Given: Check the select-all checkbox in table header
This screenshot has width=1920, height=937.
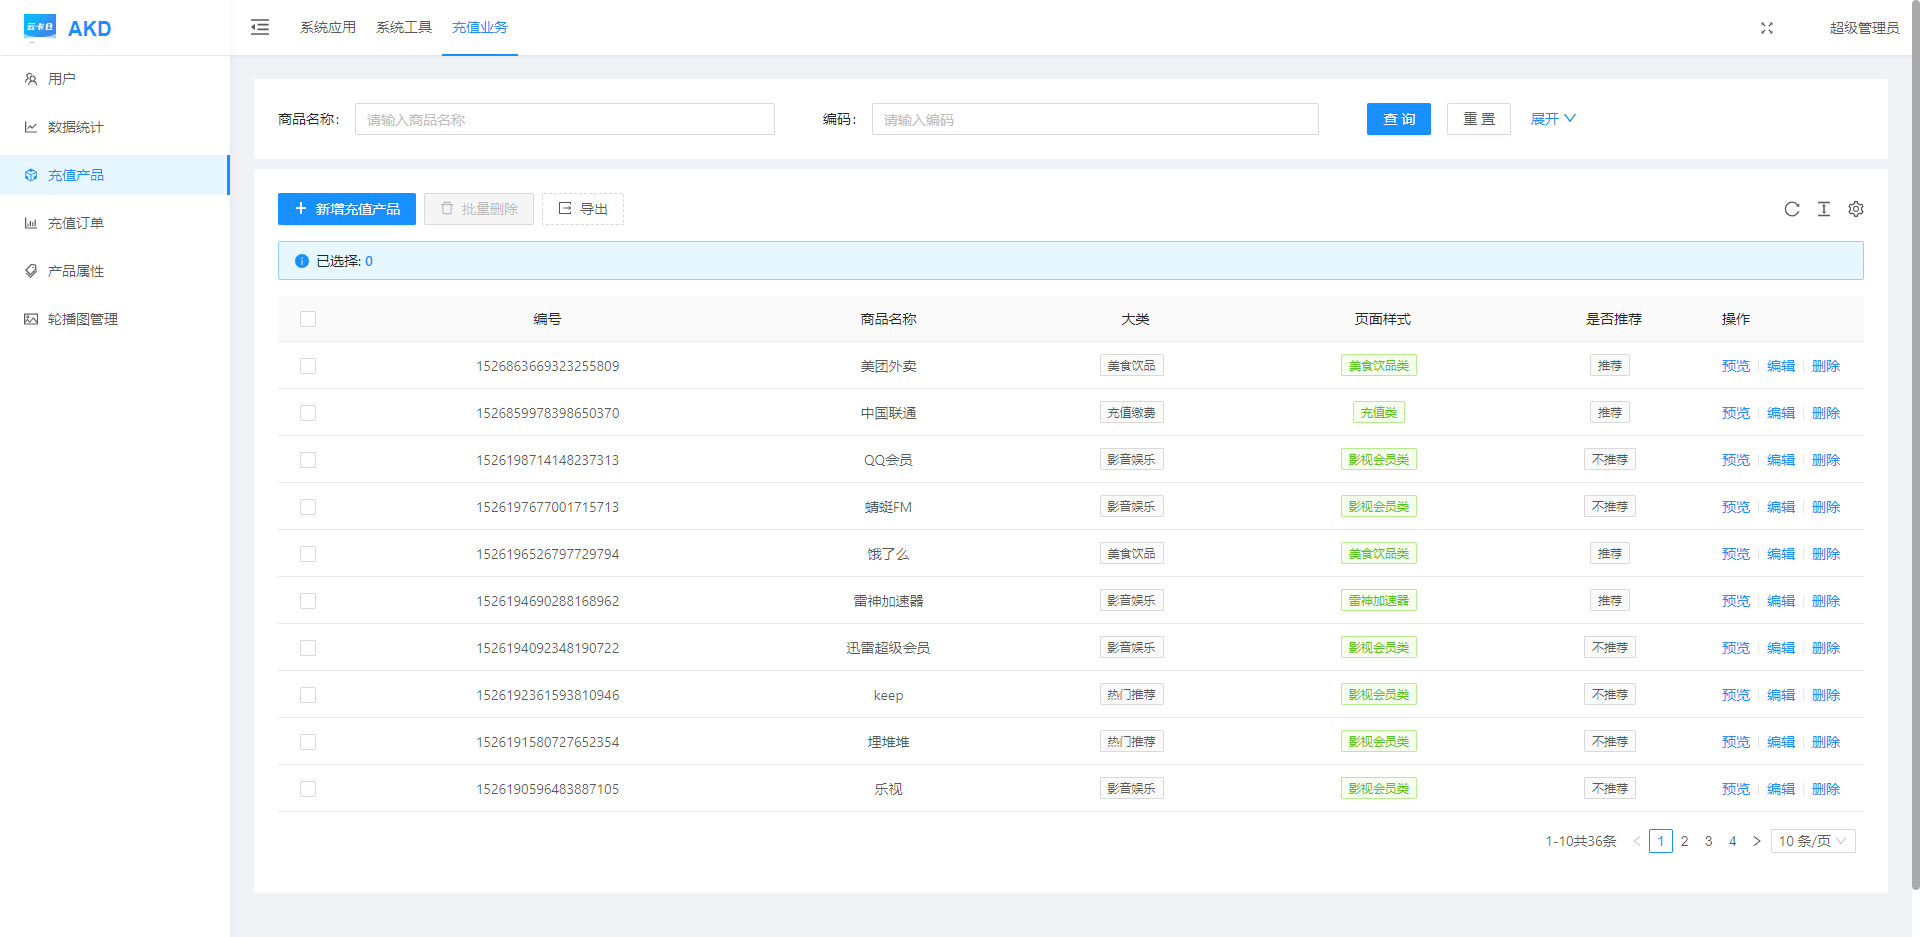Looking at the screenshot, I should point(308,319).
